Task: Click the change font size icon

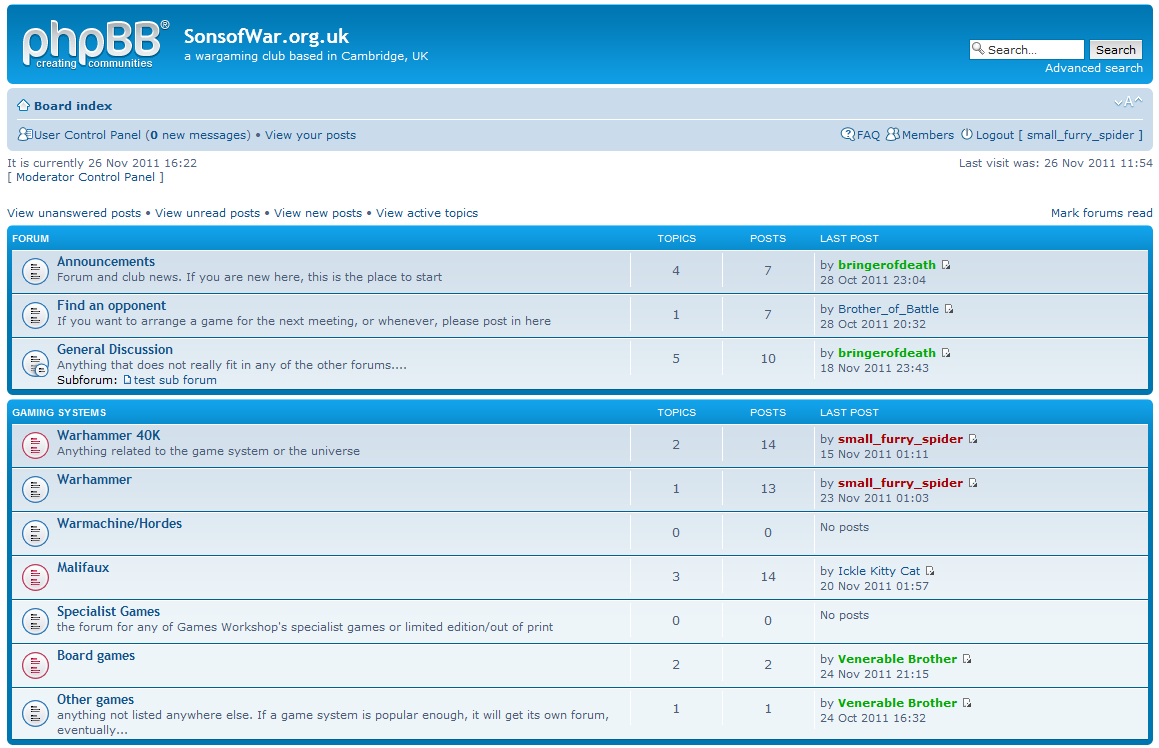Action: click(1128, 102)
